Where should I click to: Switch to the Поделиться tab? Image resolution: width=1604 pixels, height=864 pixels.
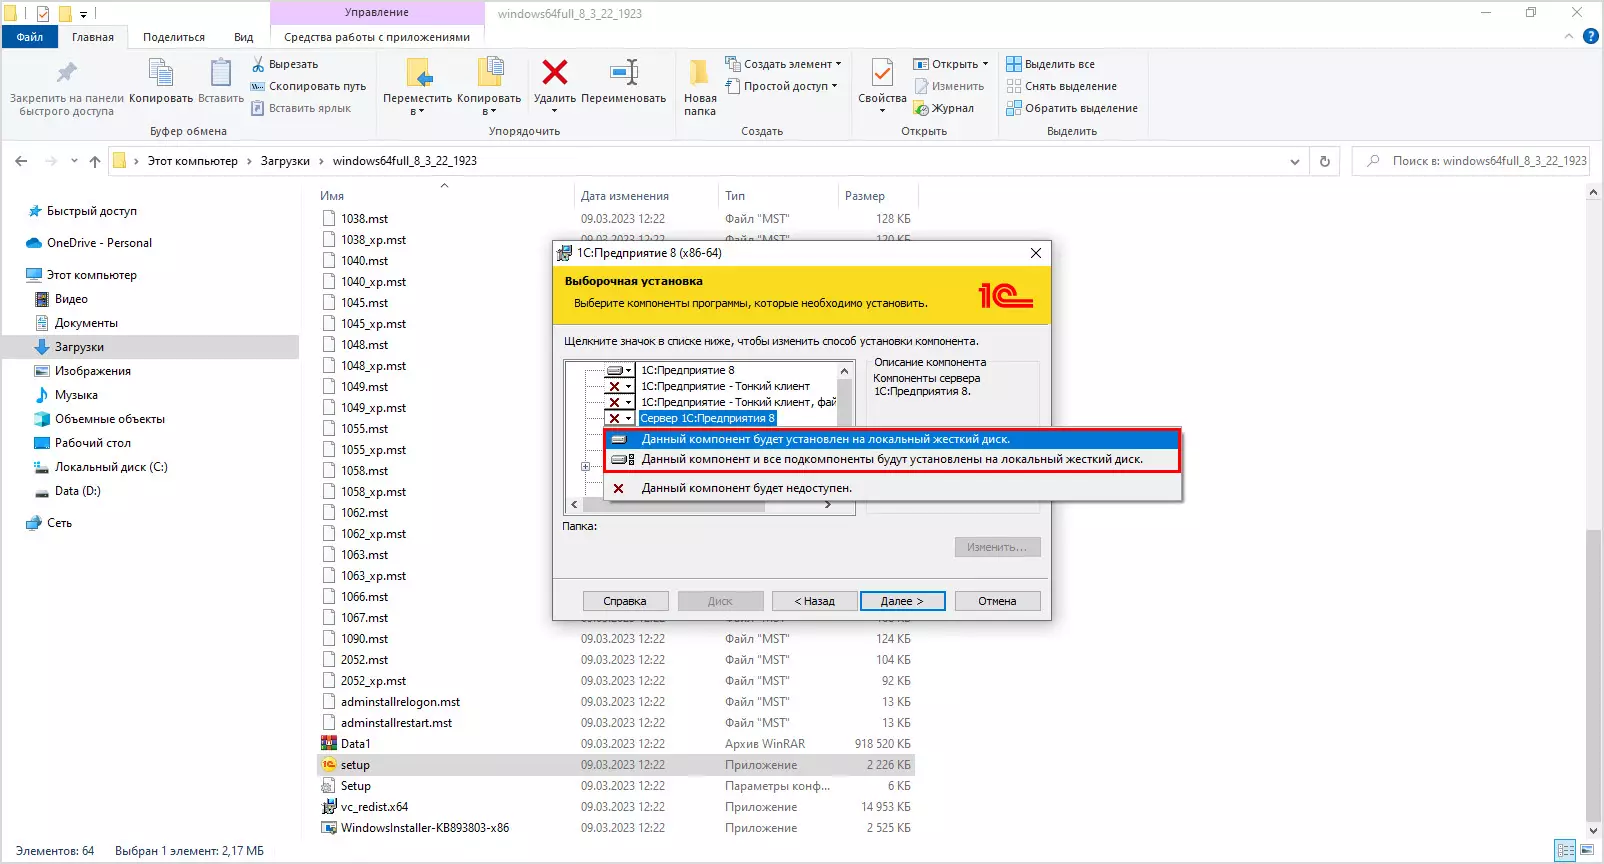[174, 37]
